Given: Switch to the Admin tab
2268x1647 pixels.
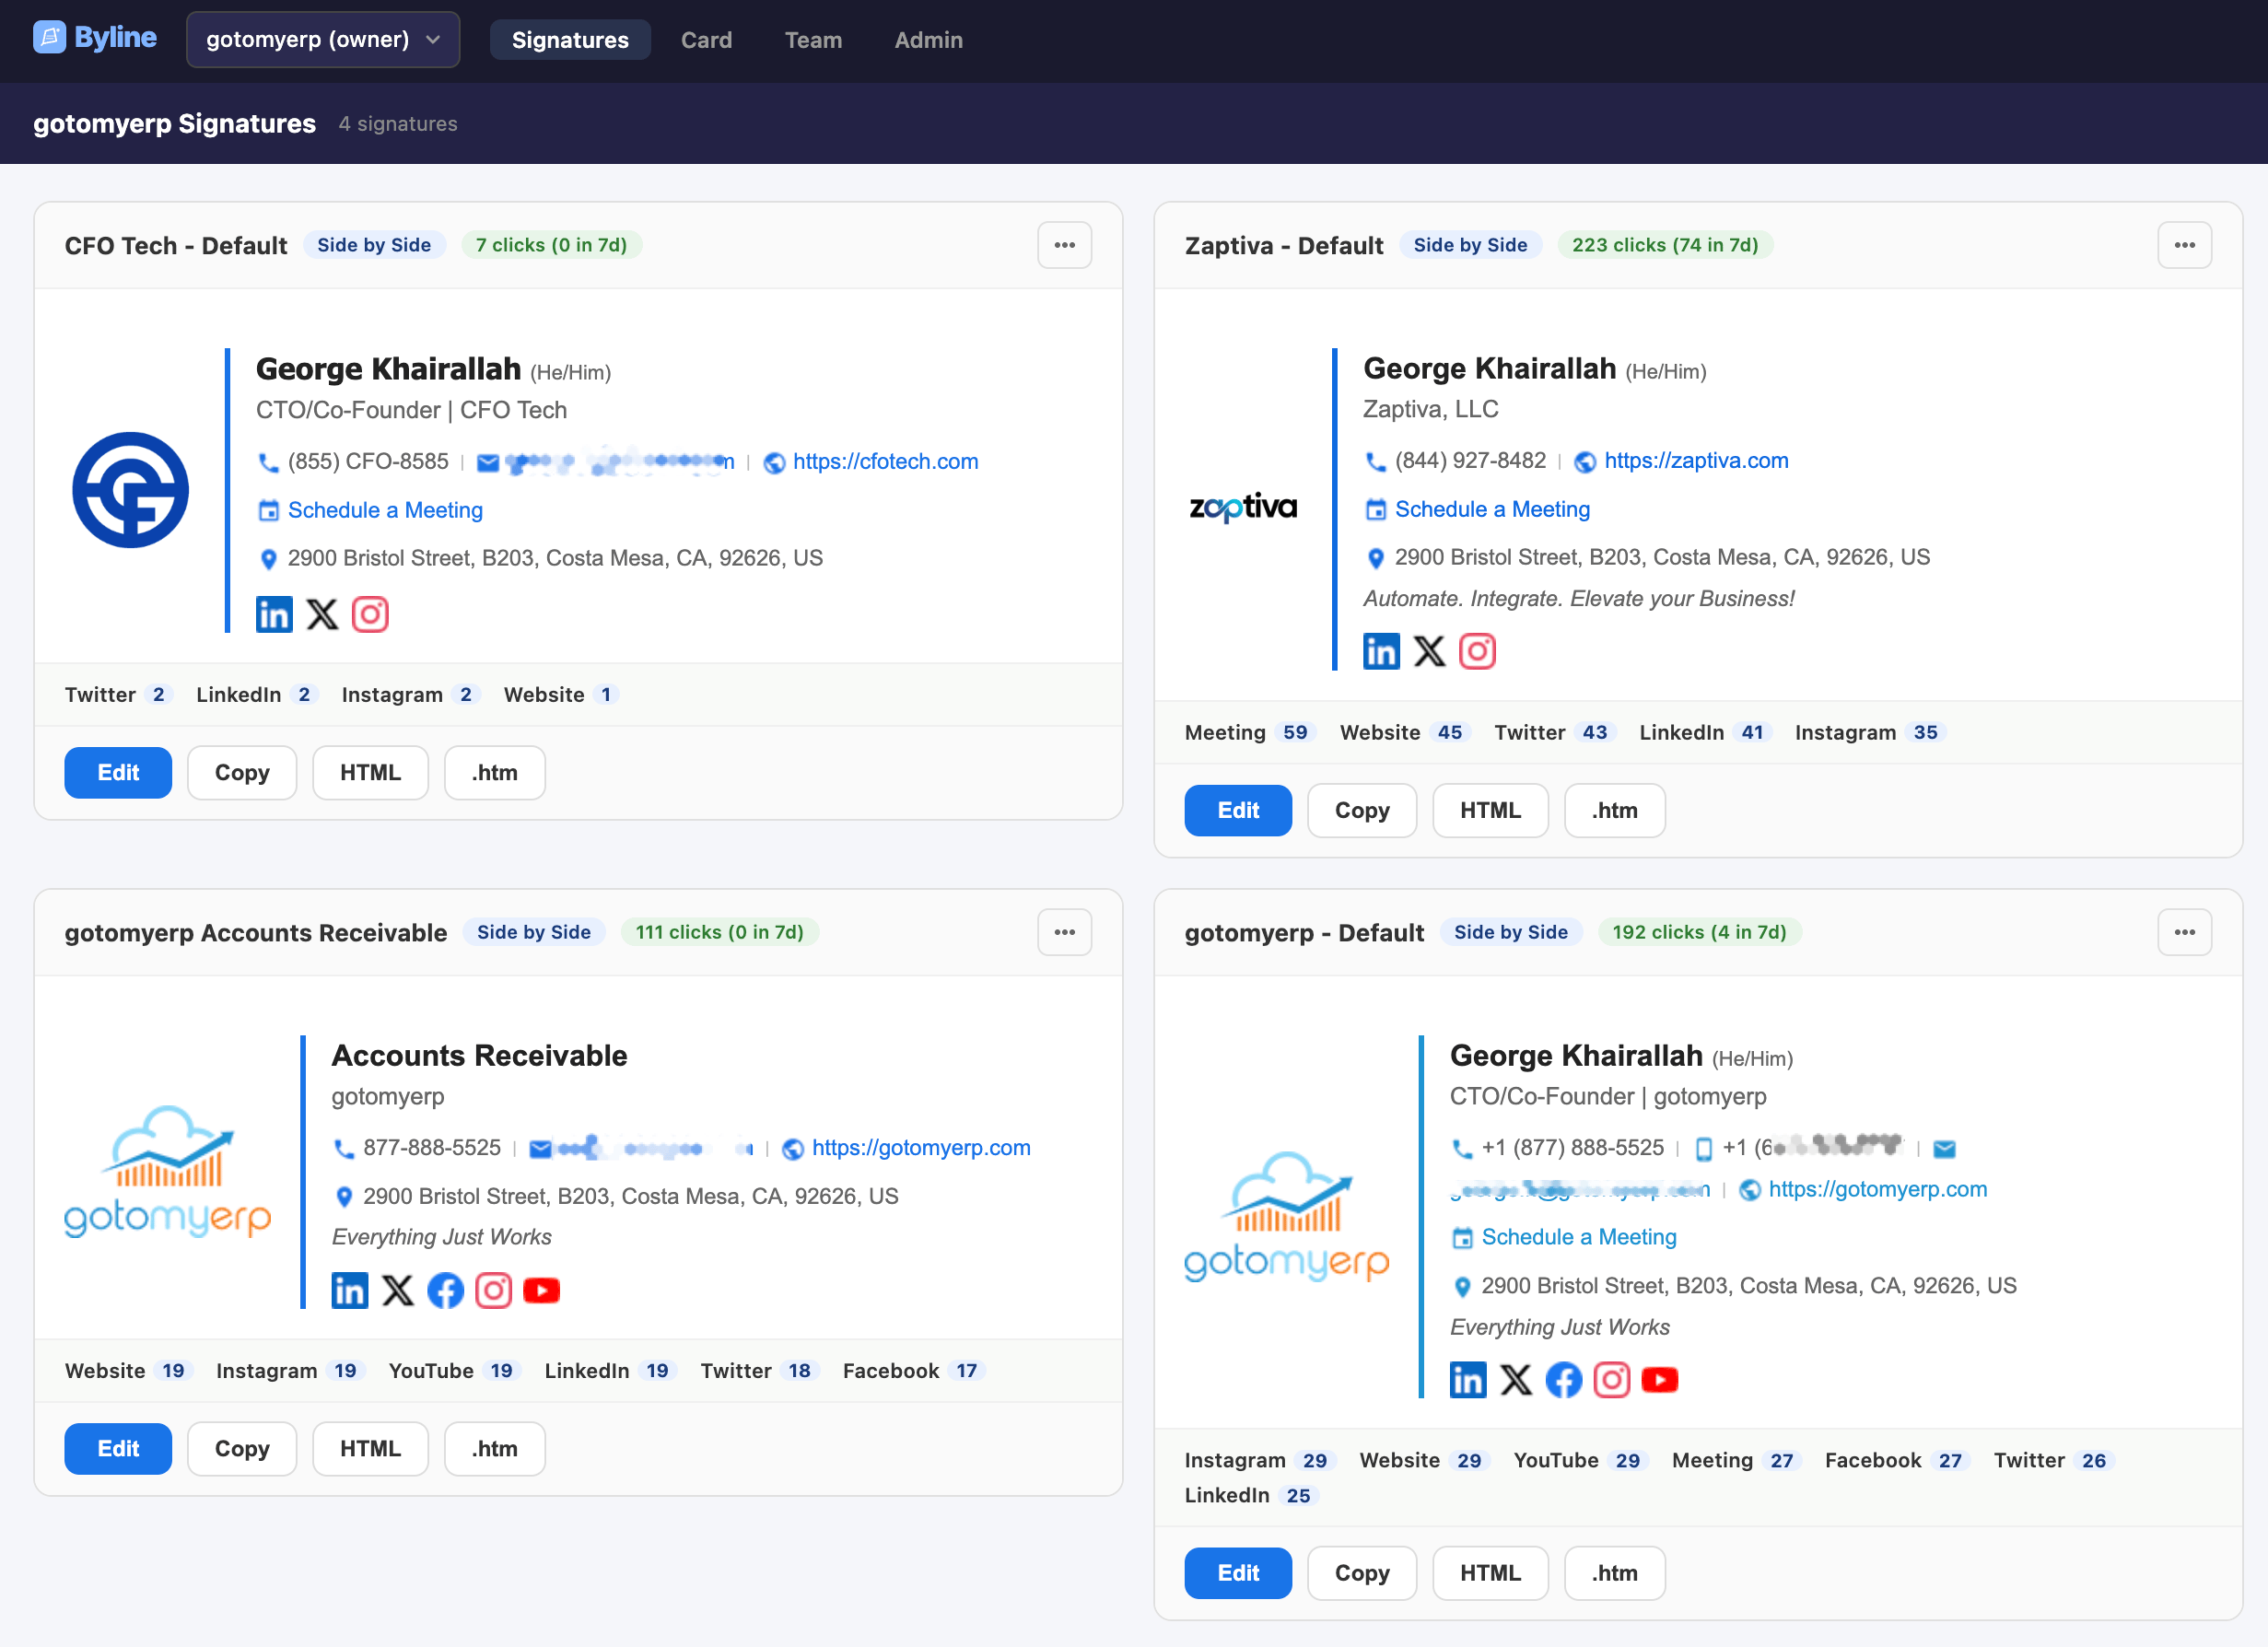Looking at the screenshot, I should point(928,40).
